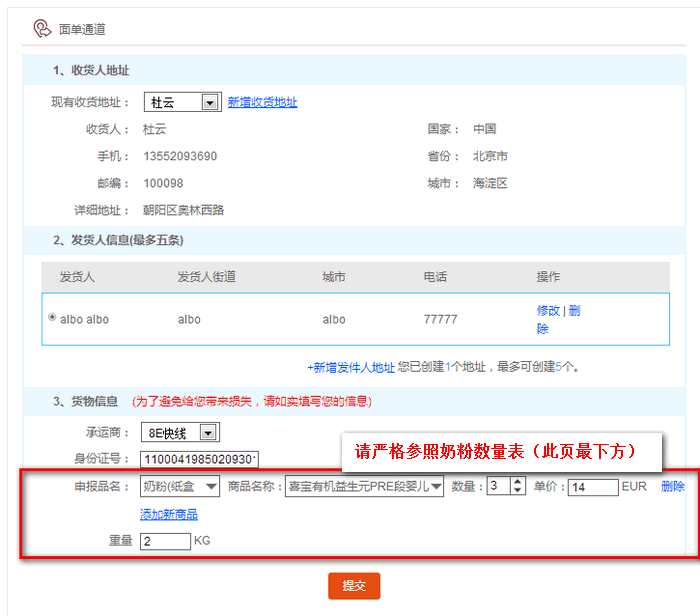Screen dimensions: 700x616
Task: Decrease quantity with the down stepper arrow
Action: tap(517, 492)
